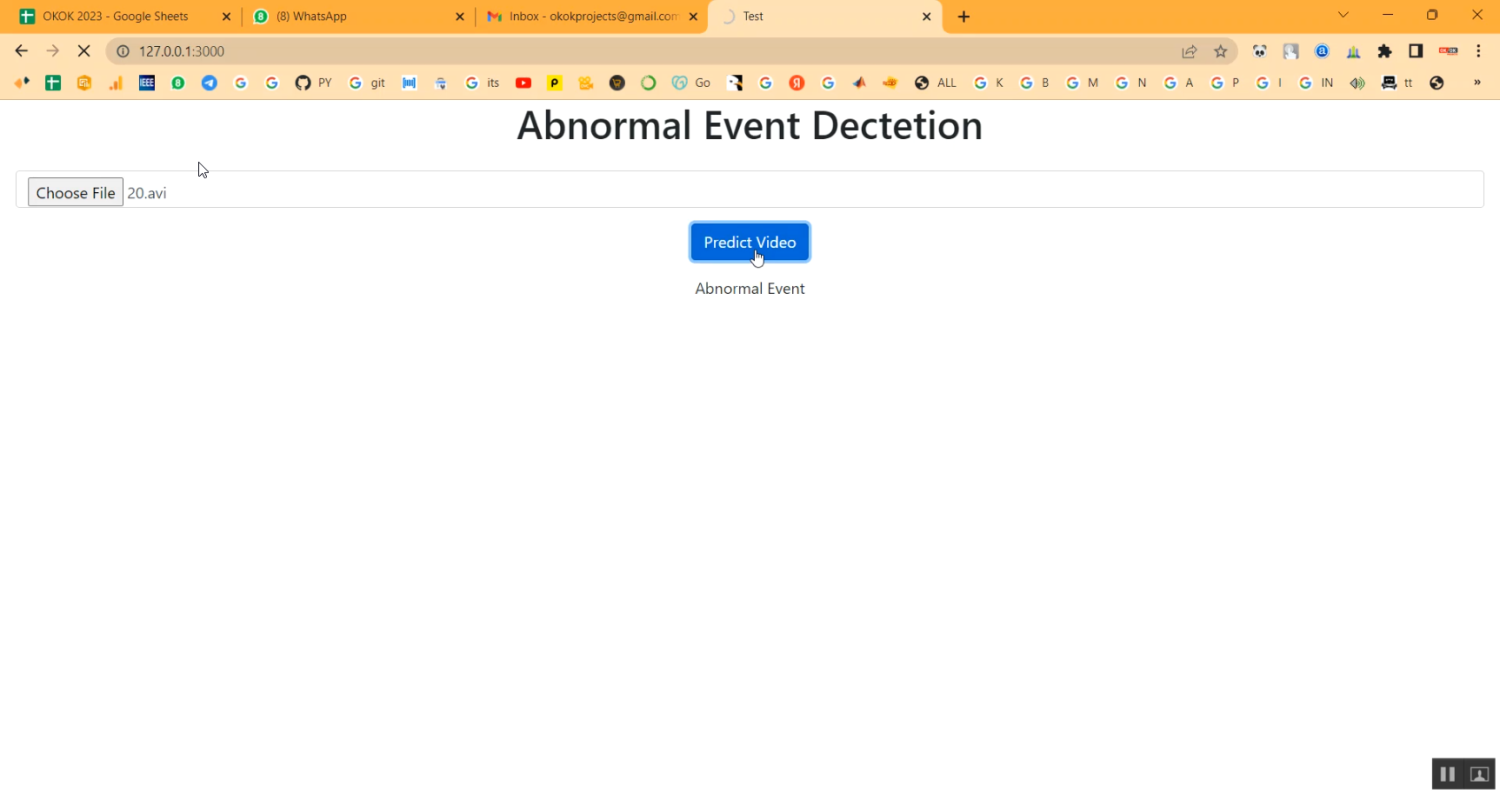Open the green speaker bookmark icon
The height and width of the screenshot is (794, 1500).
click(x=1357, y=83)
